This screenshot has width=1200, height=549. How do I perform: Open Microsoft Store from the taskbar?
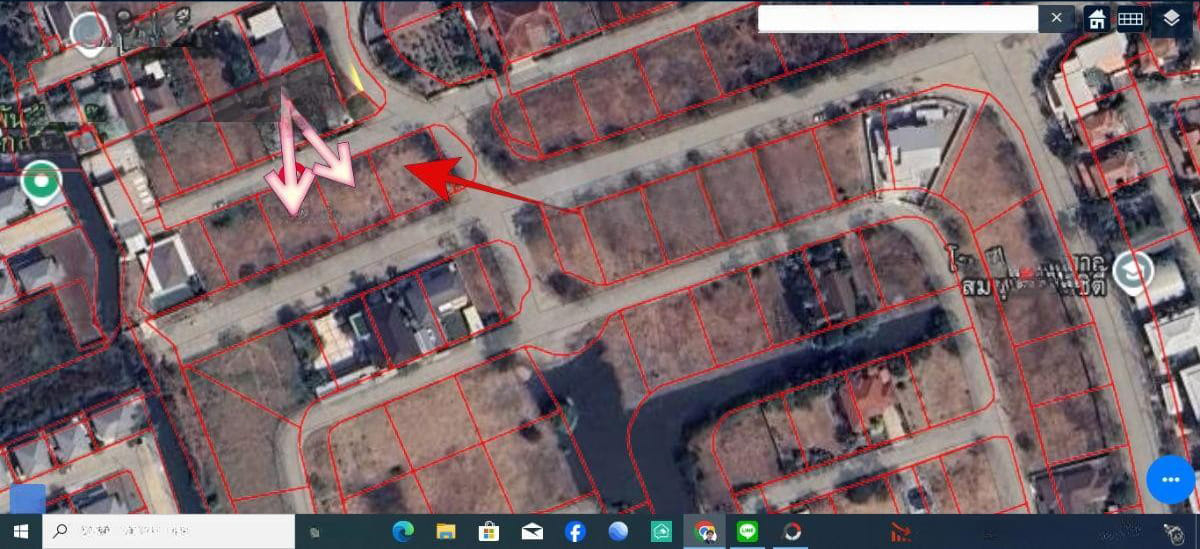[489, 532]
